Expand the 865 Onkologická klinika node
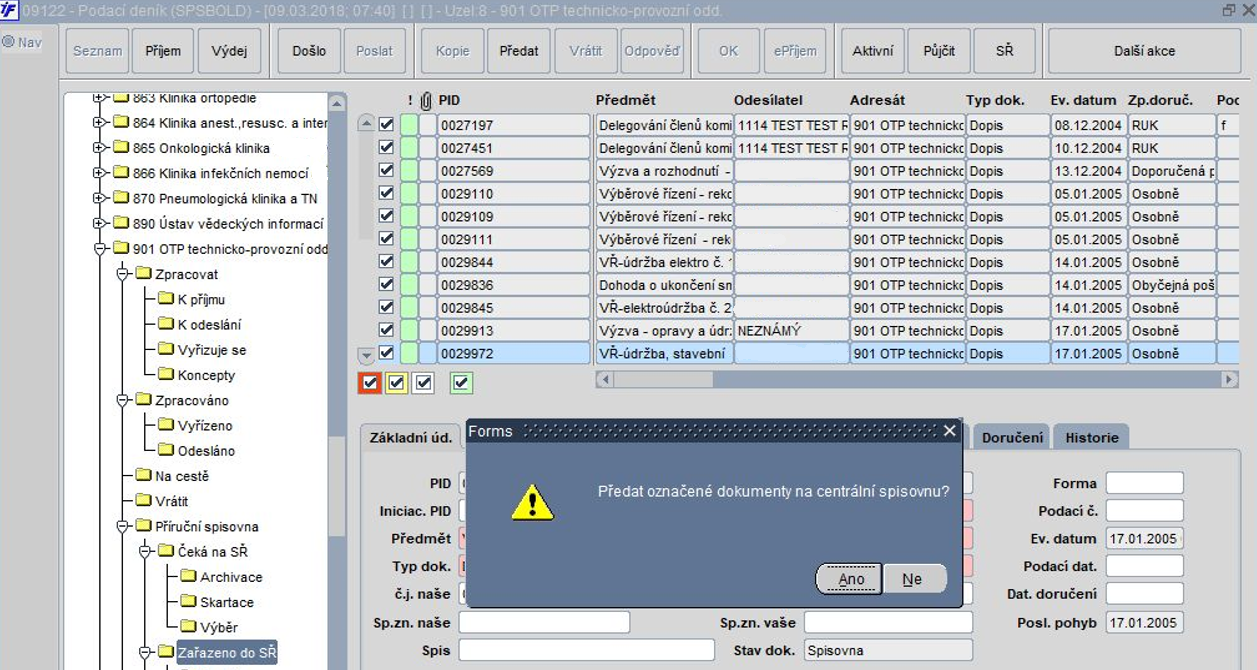Screen dimensions: 1257x670 pos(99,148)
